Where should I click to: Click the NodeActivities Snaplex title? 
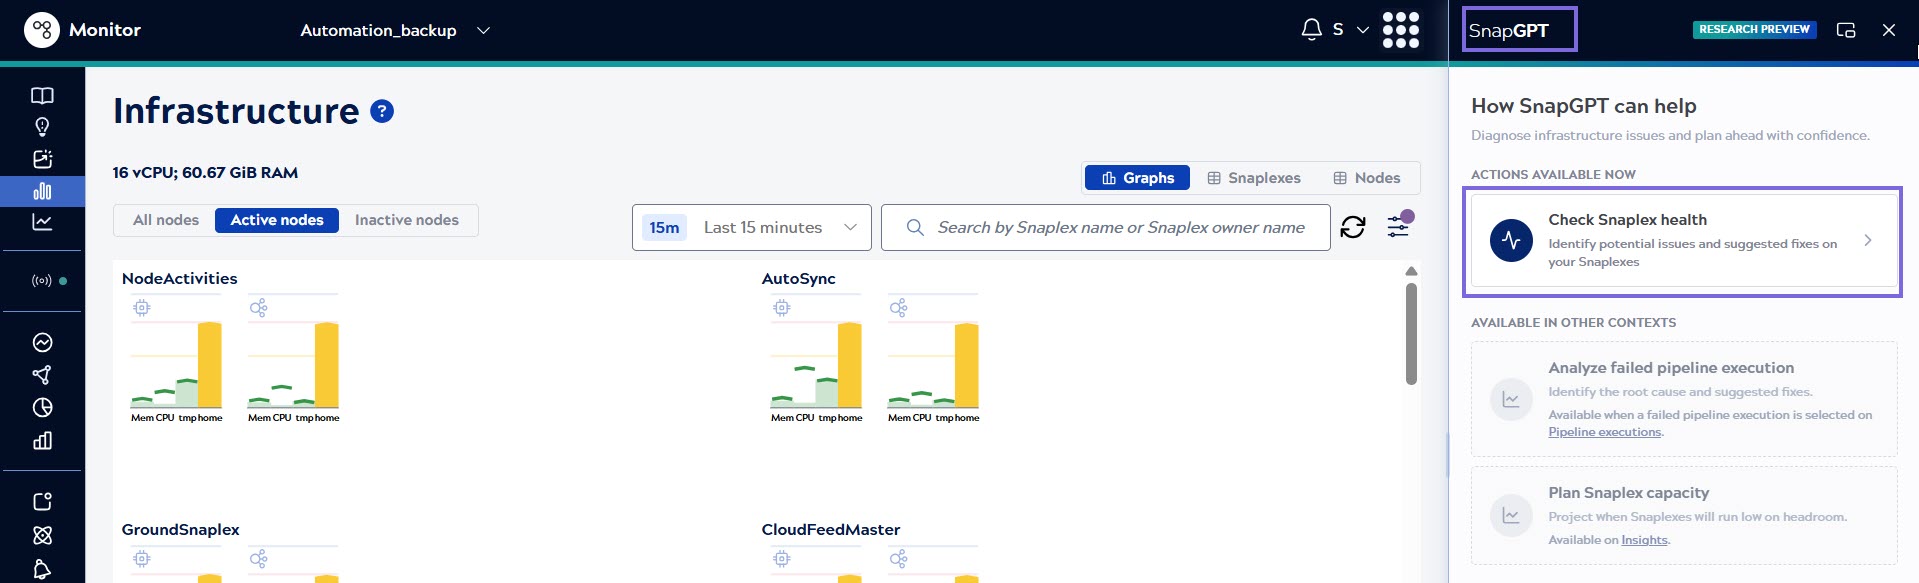(x=180, y=279)
